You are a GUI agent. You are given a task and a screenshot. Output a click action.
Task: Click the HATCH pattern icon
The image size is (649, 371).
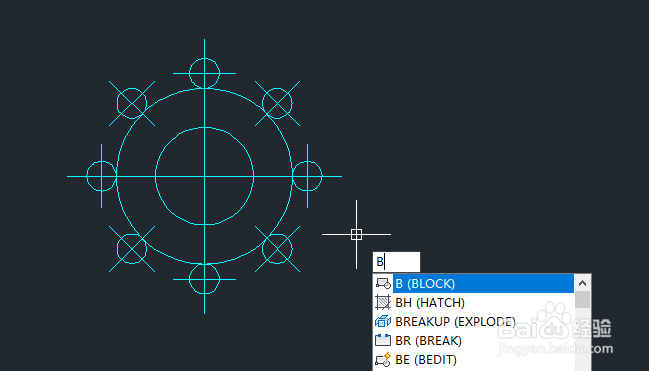tap(383, 303)
